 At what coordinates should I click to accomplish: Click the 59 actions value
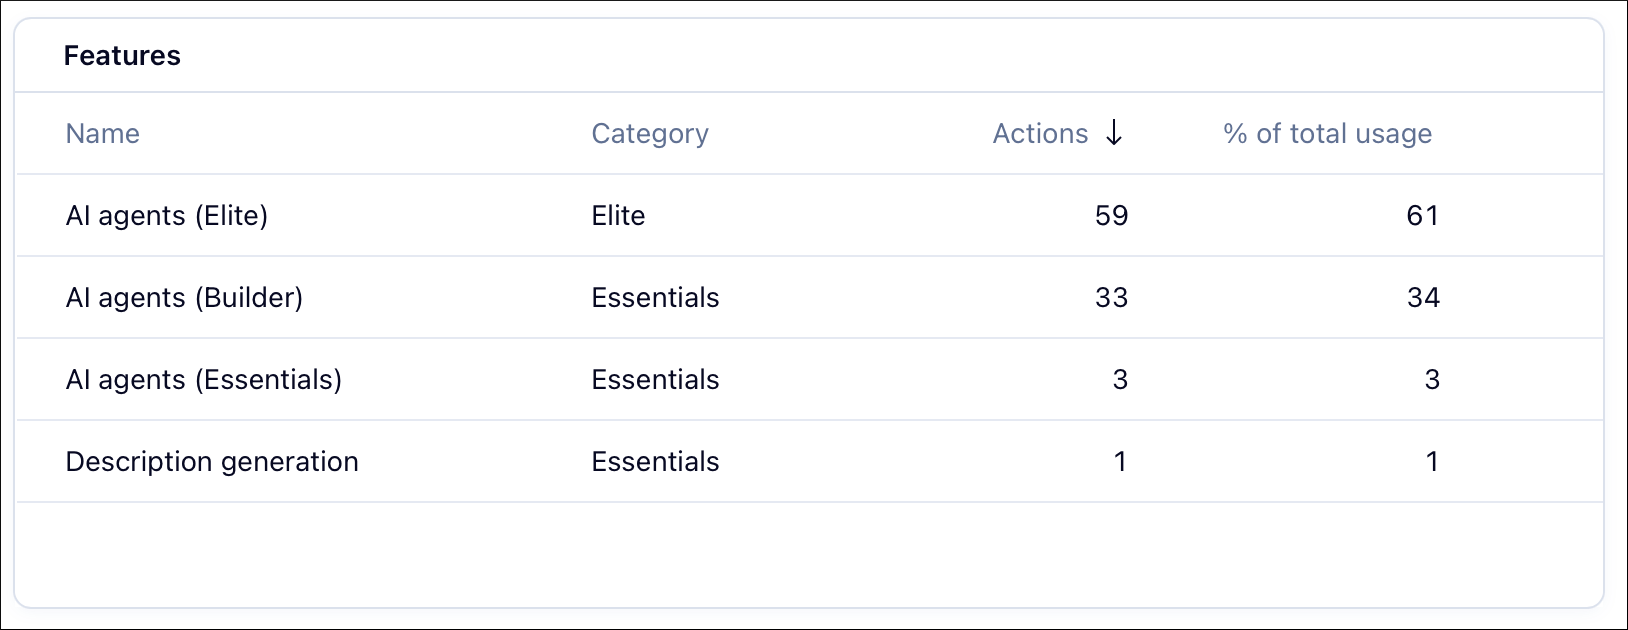click(x=1112, y=216)
